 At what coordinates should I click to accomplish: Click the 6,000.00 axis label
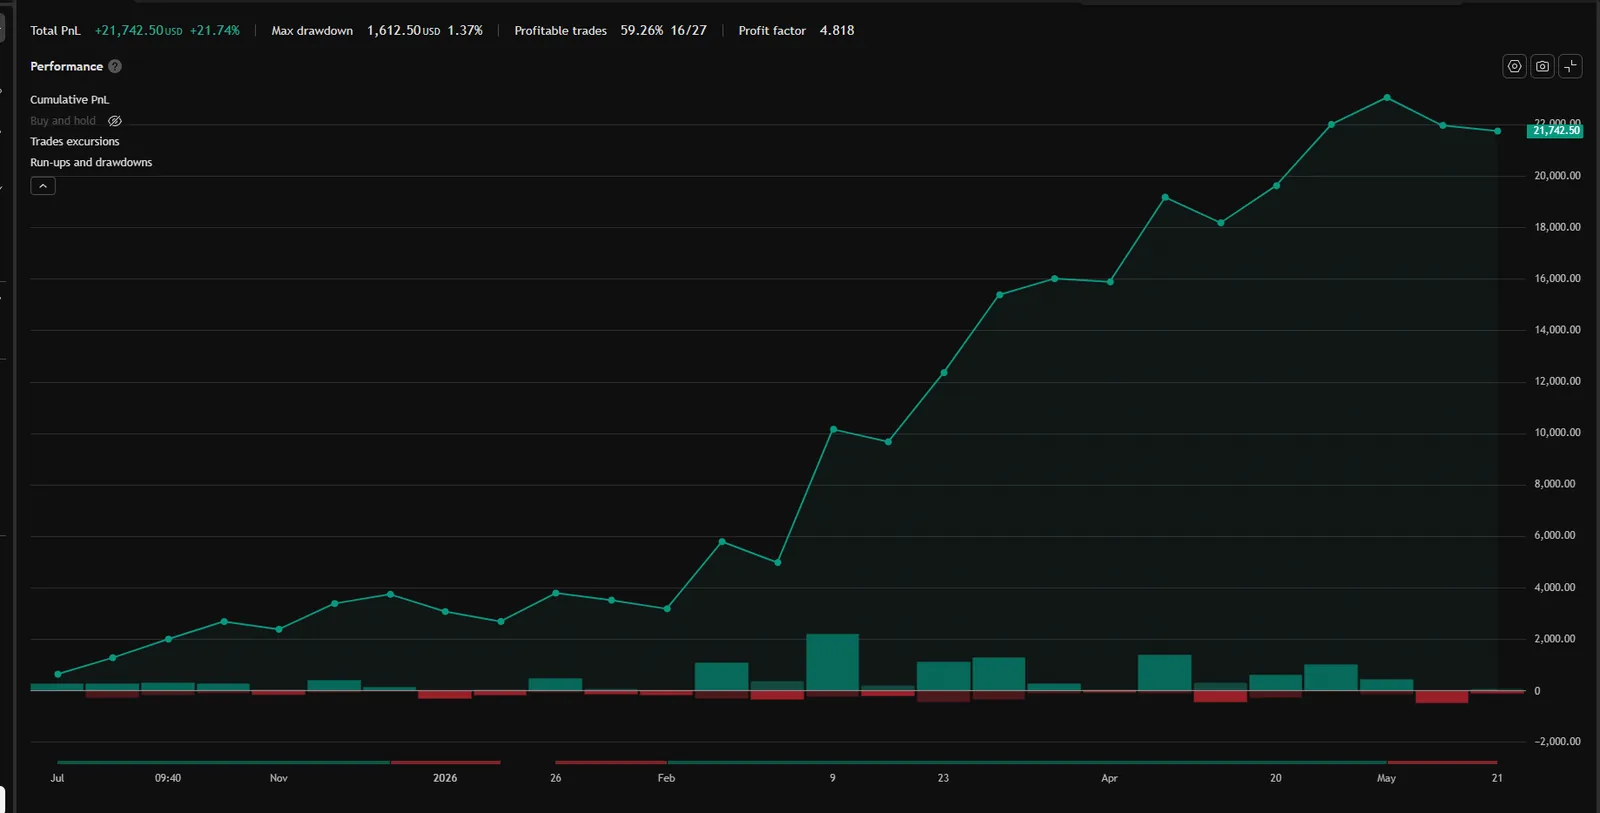click(x=1554, y=536)
